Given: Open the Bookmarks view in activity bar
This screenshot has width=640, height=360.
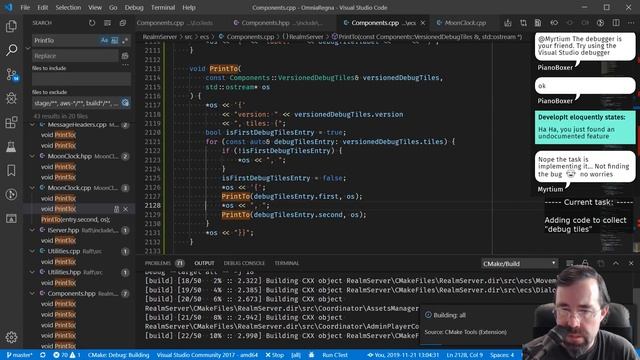Looking at the screenshot, I should [11, 170].
